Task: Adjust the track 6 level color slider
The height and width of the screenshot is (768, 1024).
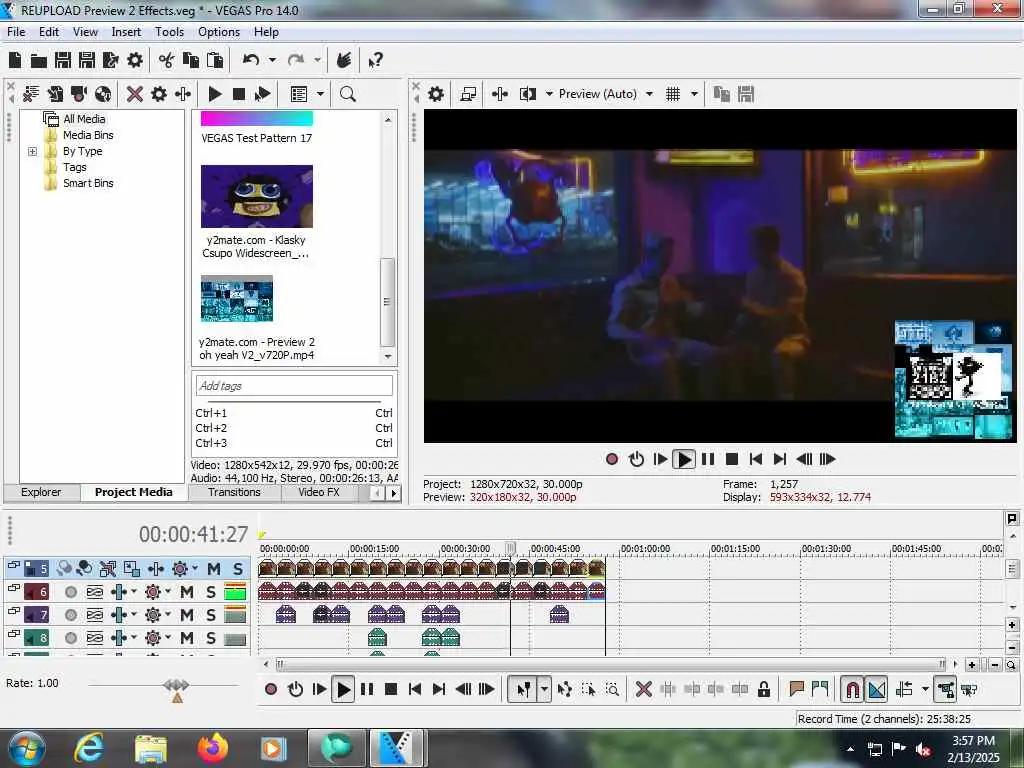Action: (x=235, y=592)
